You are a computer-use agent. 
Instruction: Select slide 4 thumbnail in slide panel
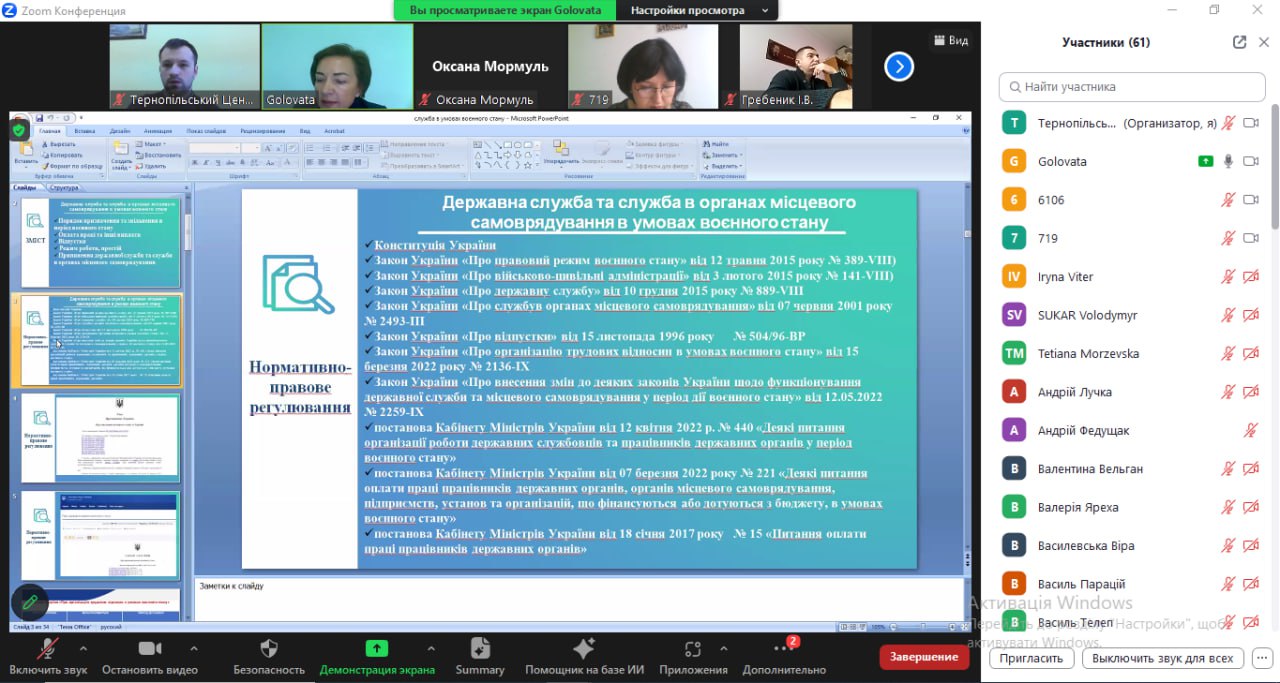101,436
